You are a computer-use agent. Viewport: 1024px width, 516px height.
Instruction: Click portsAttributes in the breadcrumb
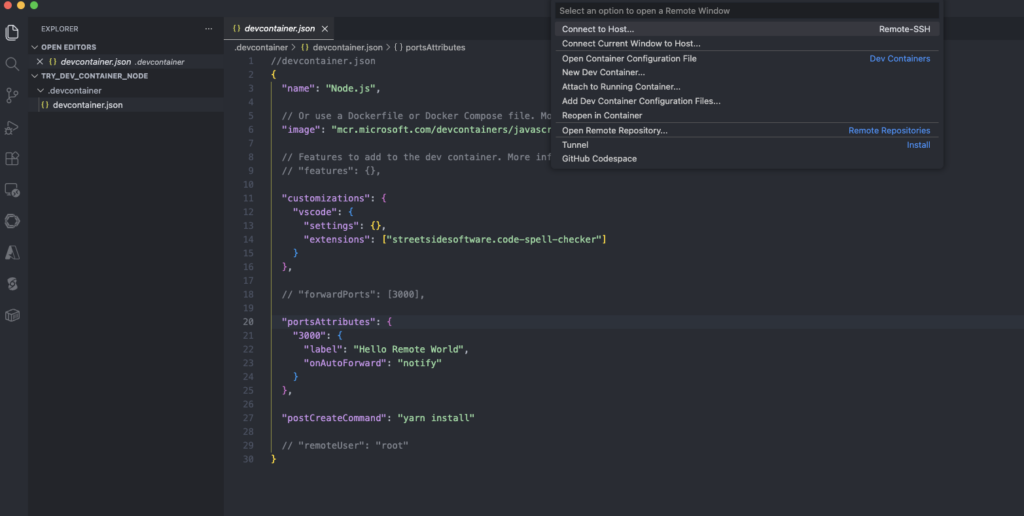coord(434,47)
